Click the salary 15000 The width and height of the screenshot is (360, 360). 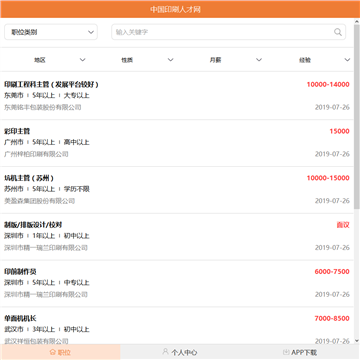click(x=339, y=131)
